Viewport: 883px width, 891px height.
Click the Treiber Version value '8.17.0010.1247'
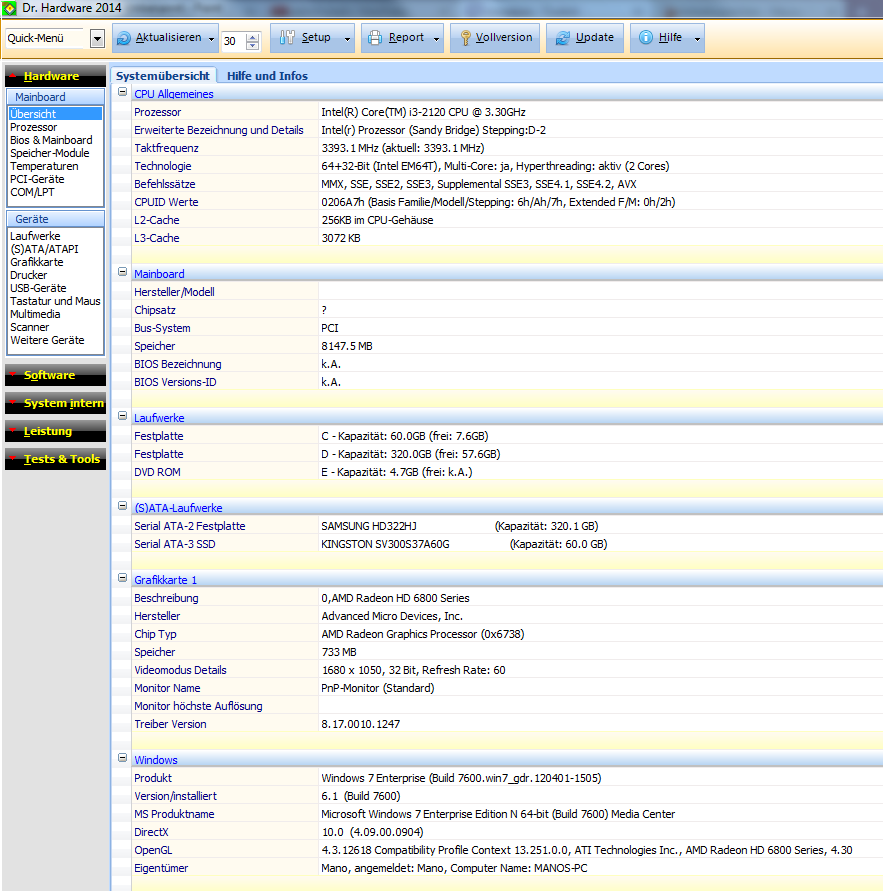click(361, 725)
